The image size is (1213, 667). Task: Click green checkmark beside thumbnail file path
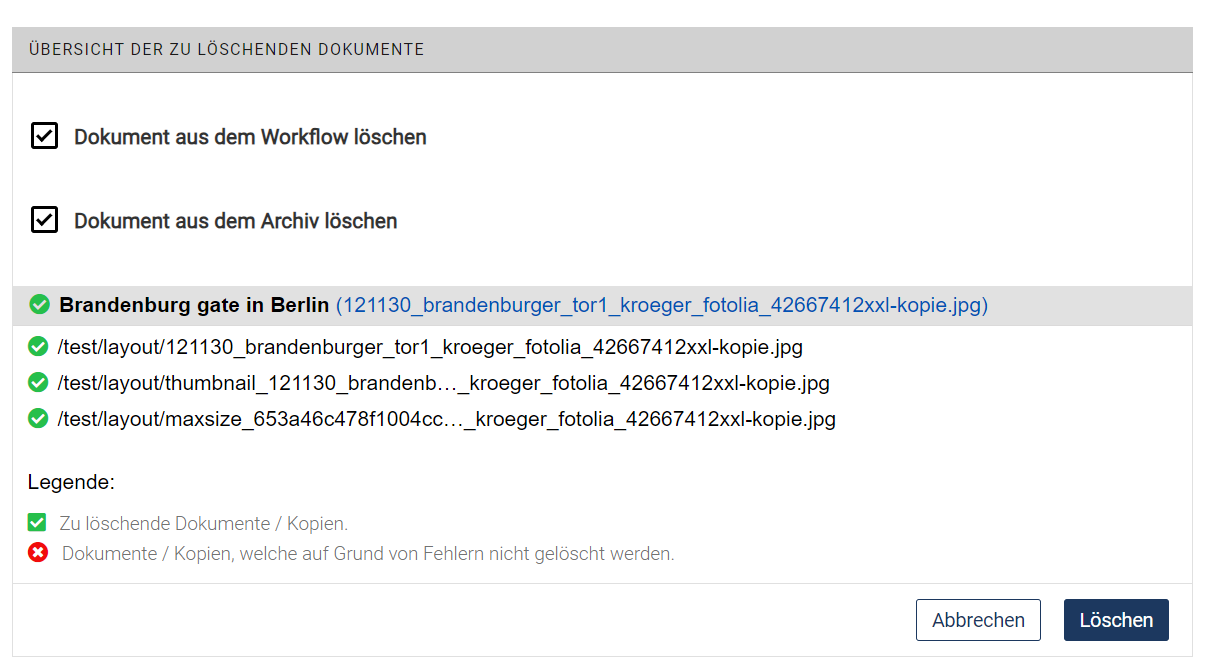(39, 383)
